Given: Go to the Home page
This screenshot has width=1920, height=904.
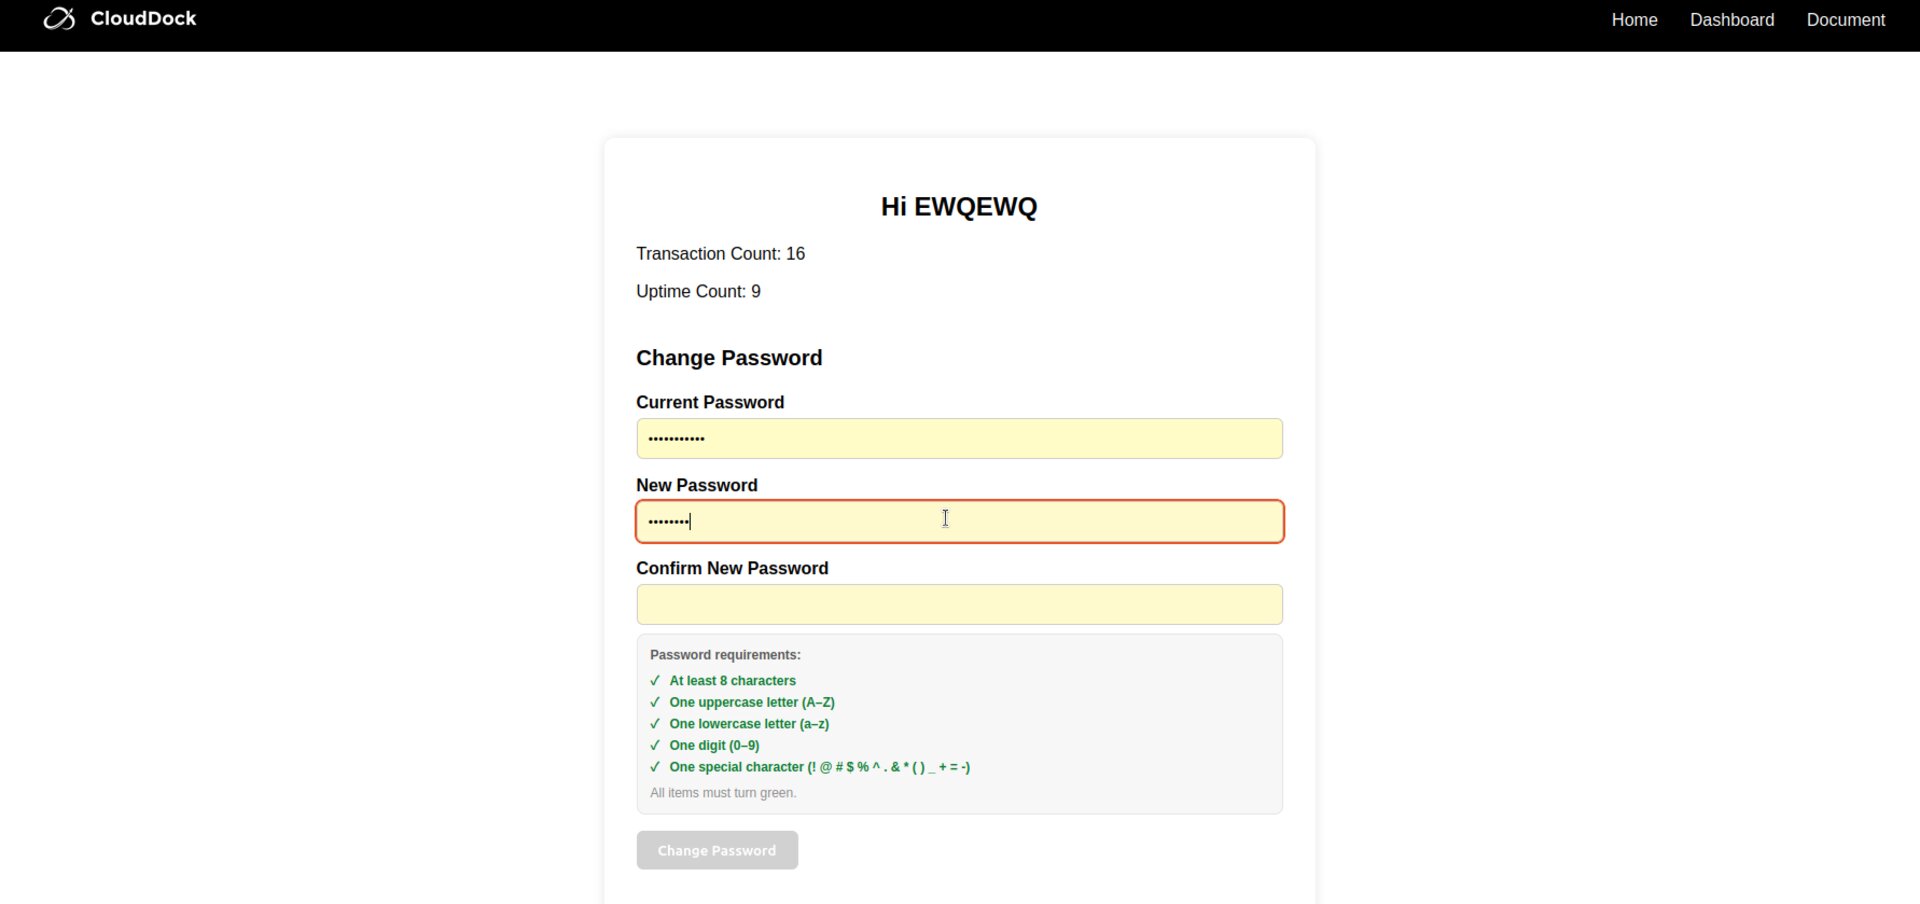Looking at the screenshot, I should [x=1634, y=20].
